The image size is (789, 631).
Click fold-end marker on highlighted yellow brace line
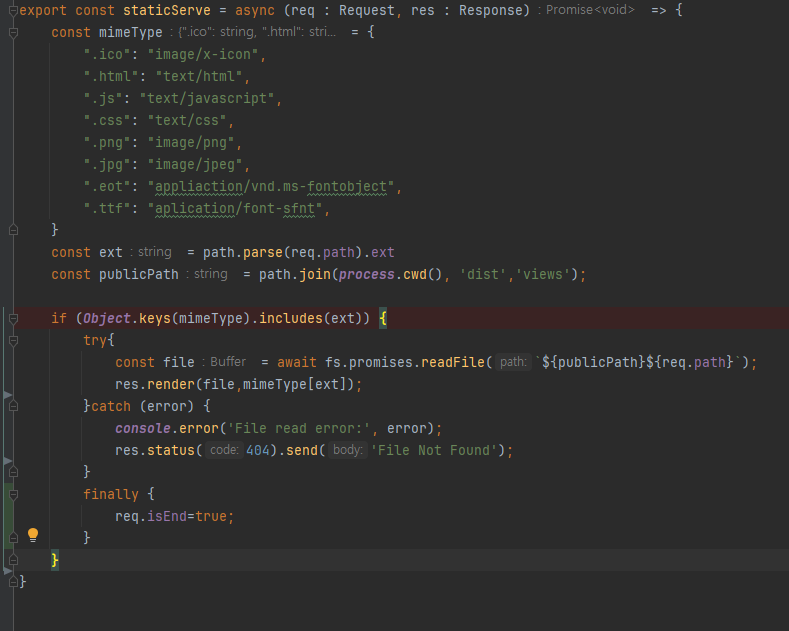click(14, 560)
